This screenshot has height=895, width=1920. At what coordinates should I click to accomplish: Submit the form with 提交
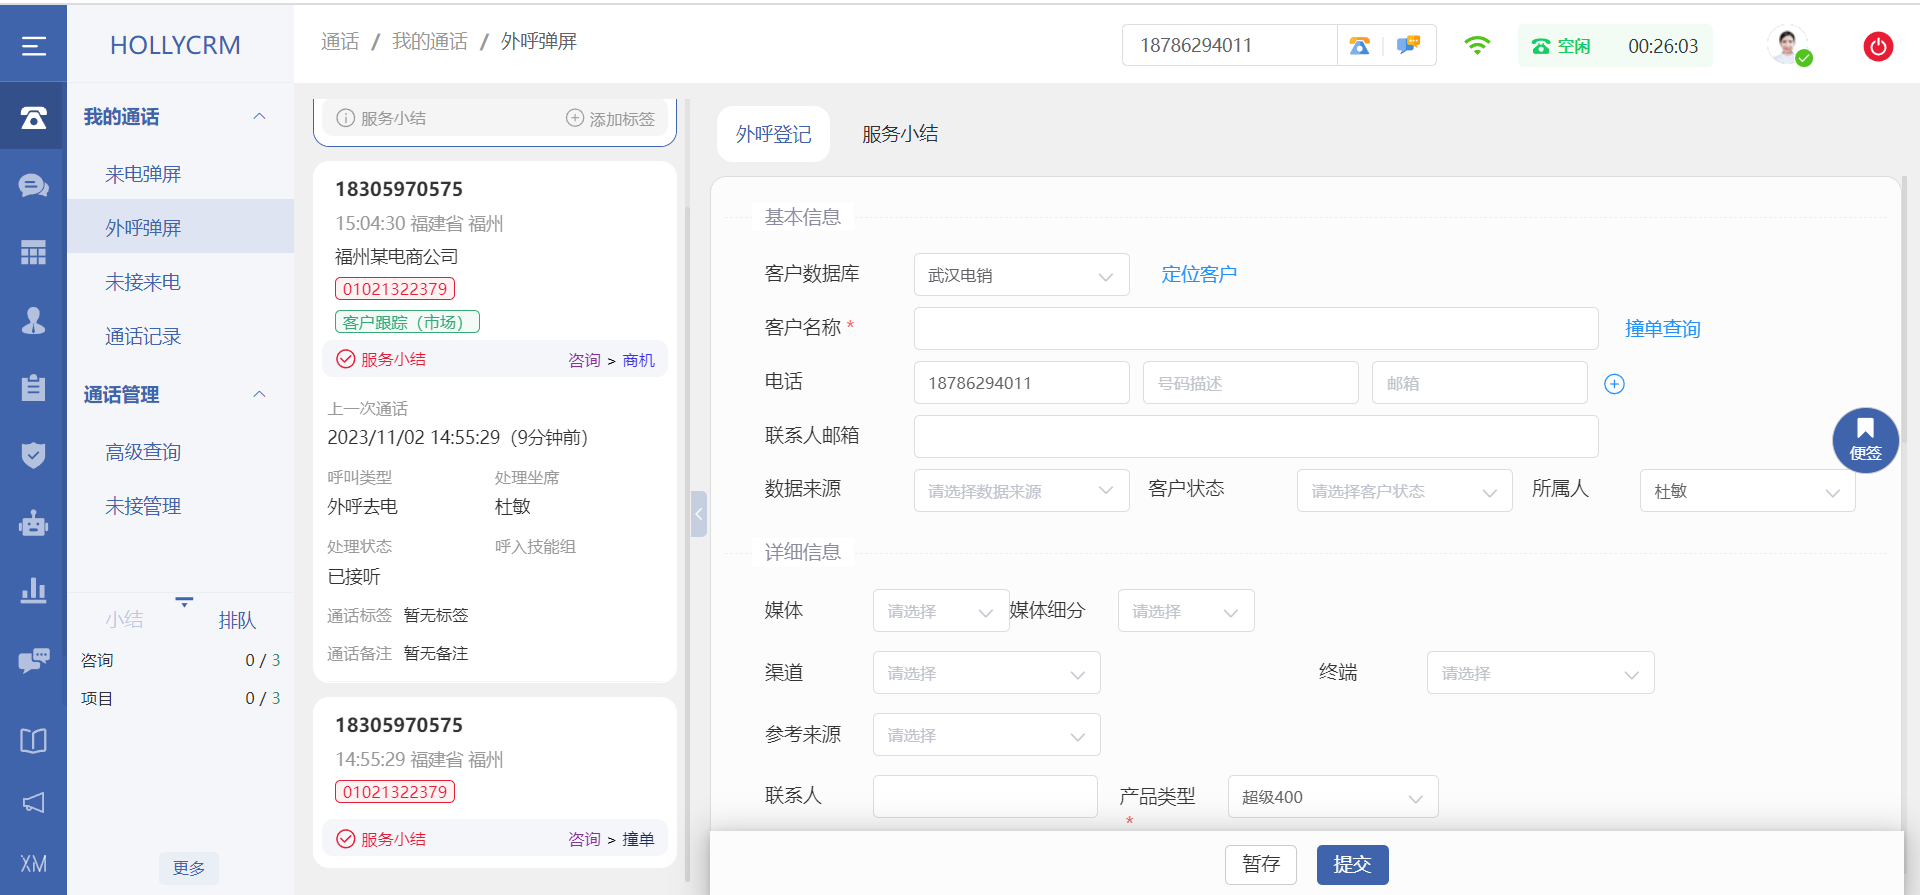pos(1352,864)
